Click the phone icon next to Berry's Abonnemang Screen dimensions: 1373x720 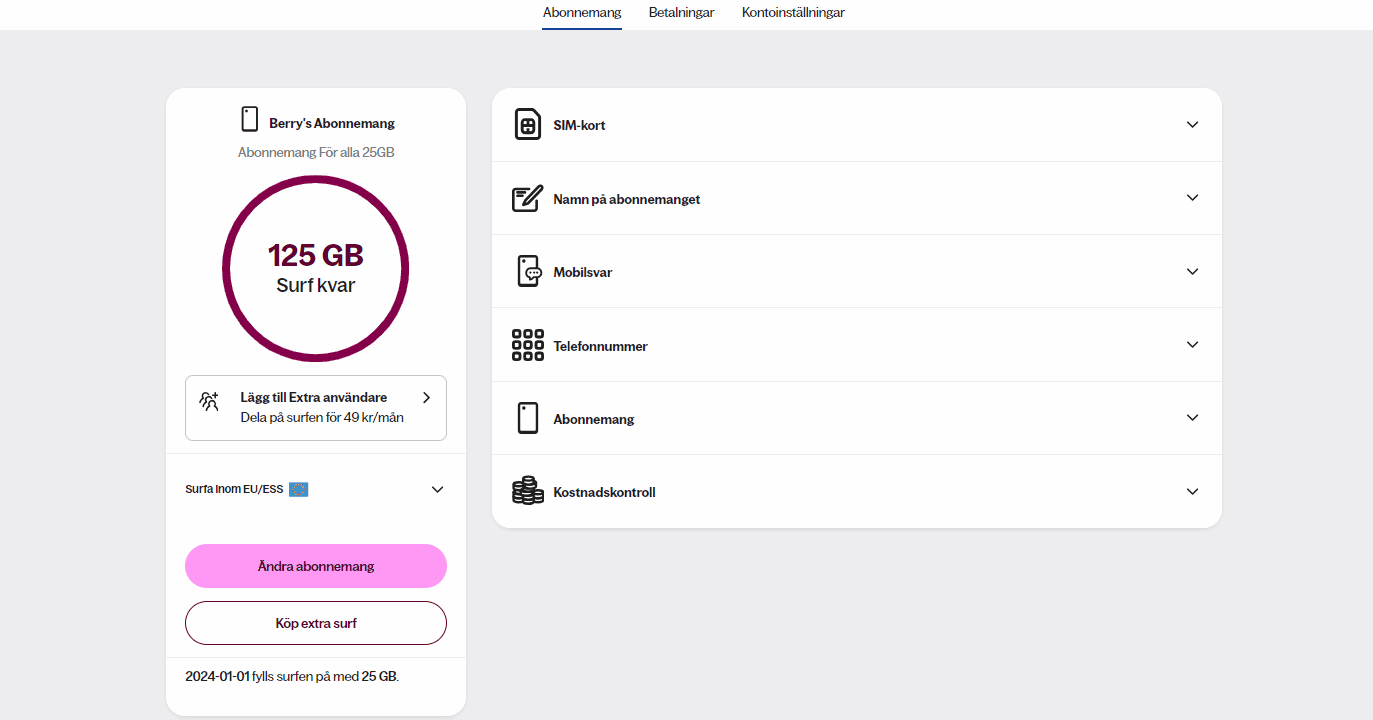pyautogui.click(x=250, y=120)
